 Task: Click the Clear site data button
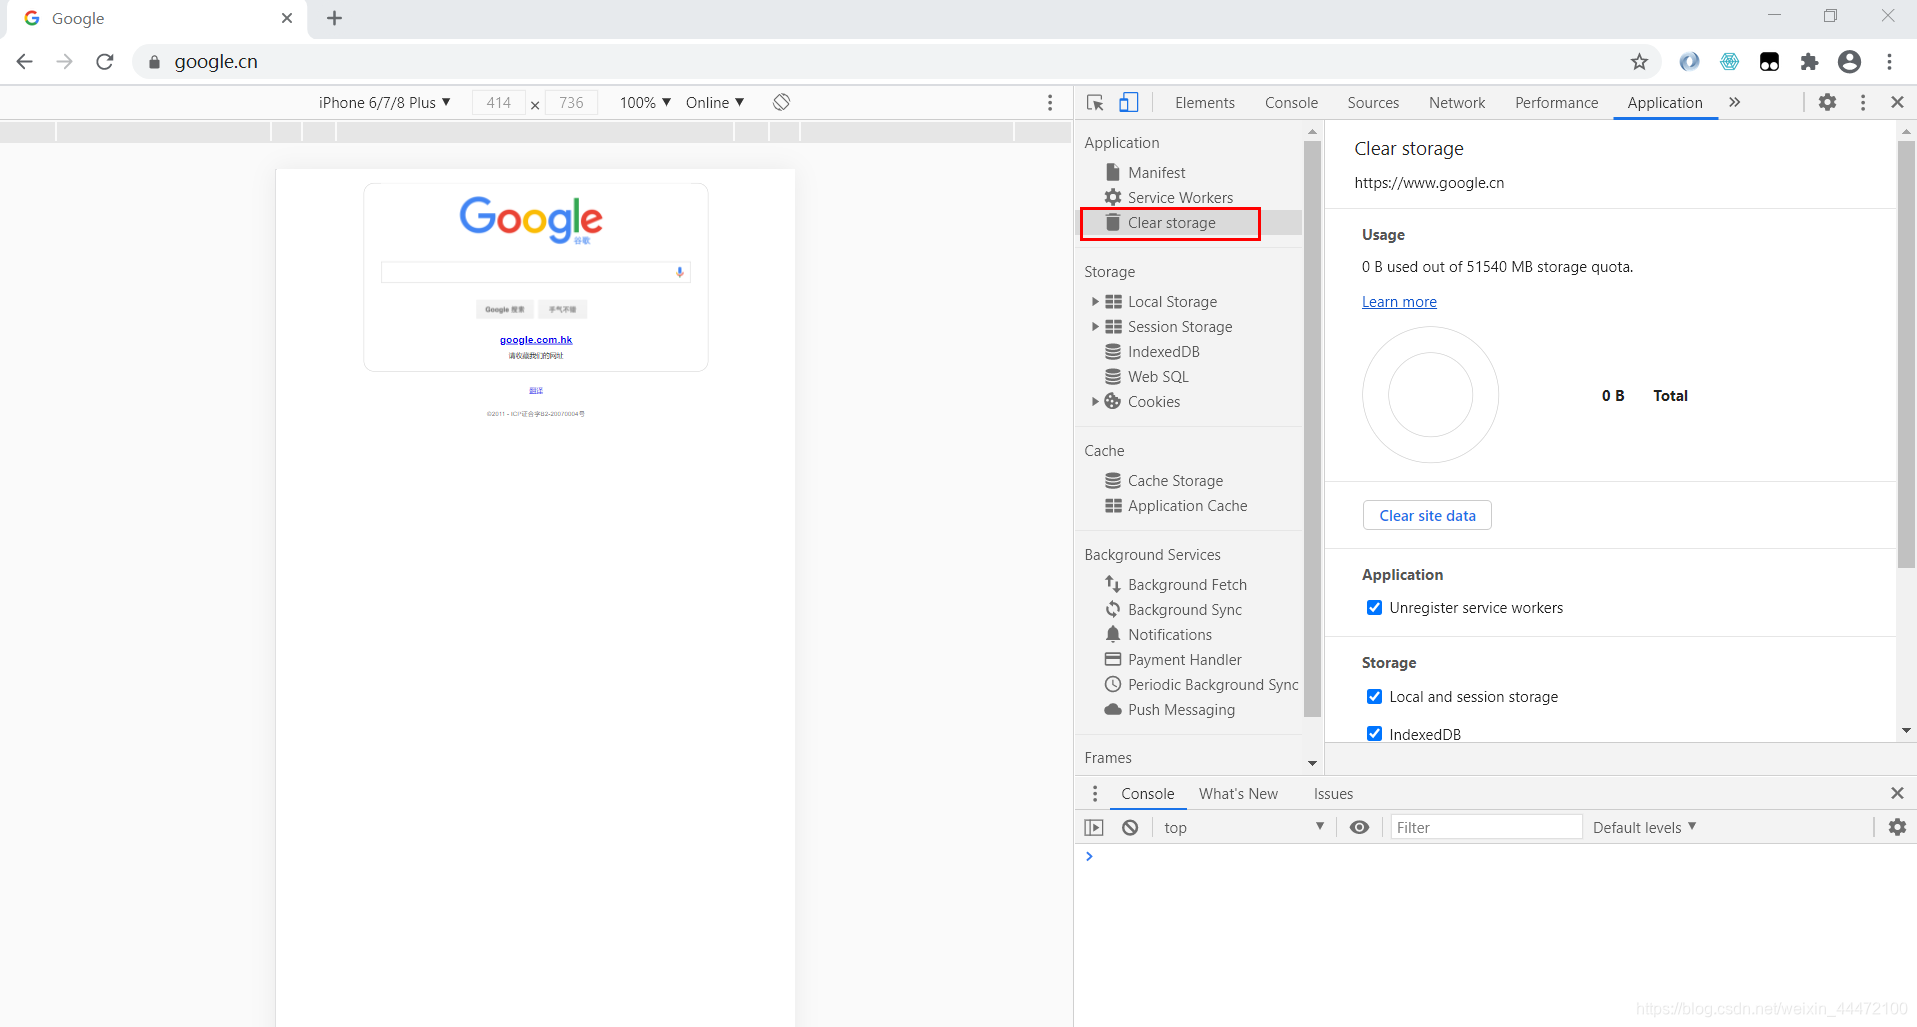click(1427, 515)
